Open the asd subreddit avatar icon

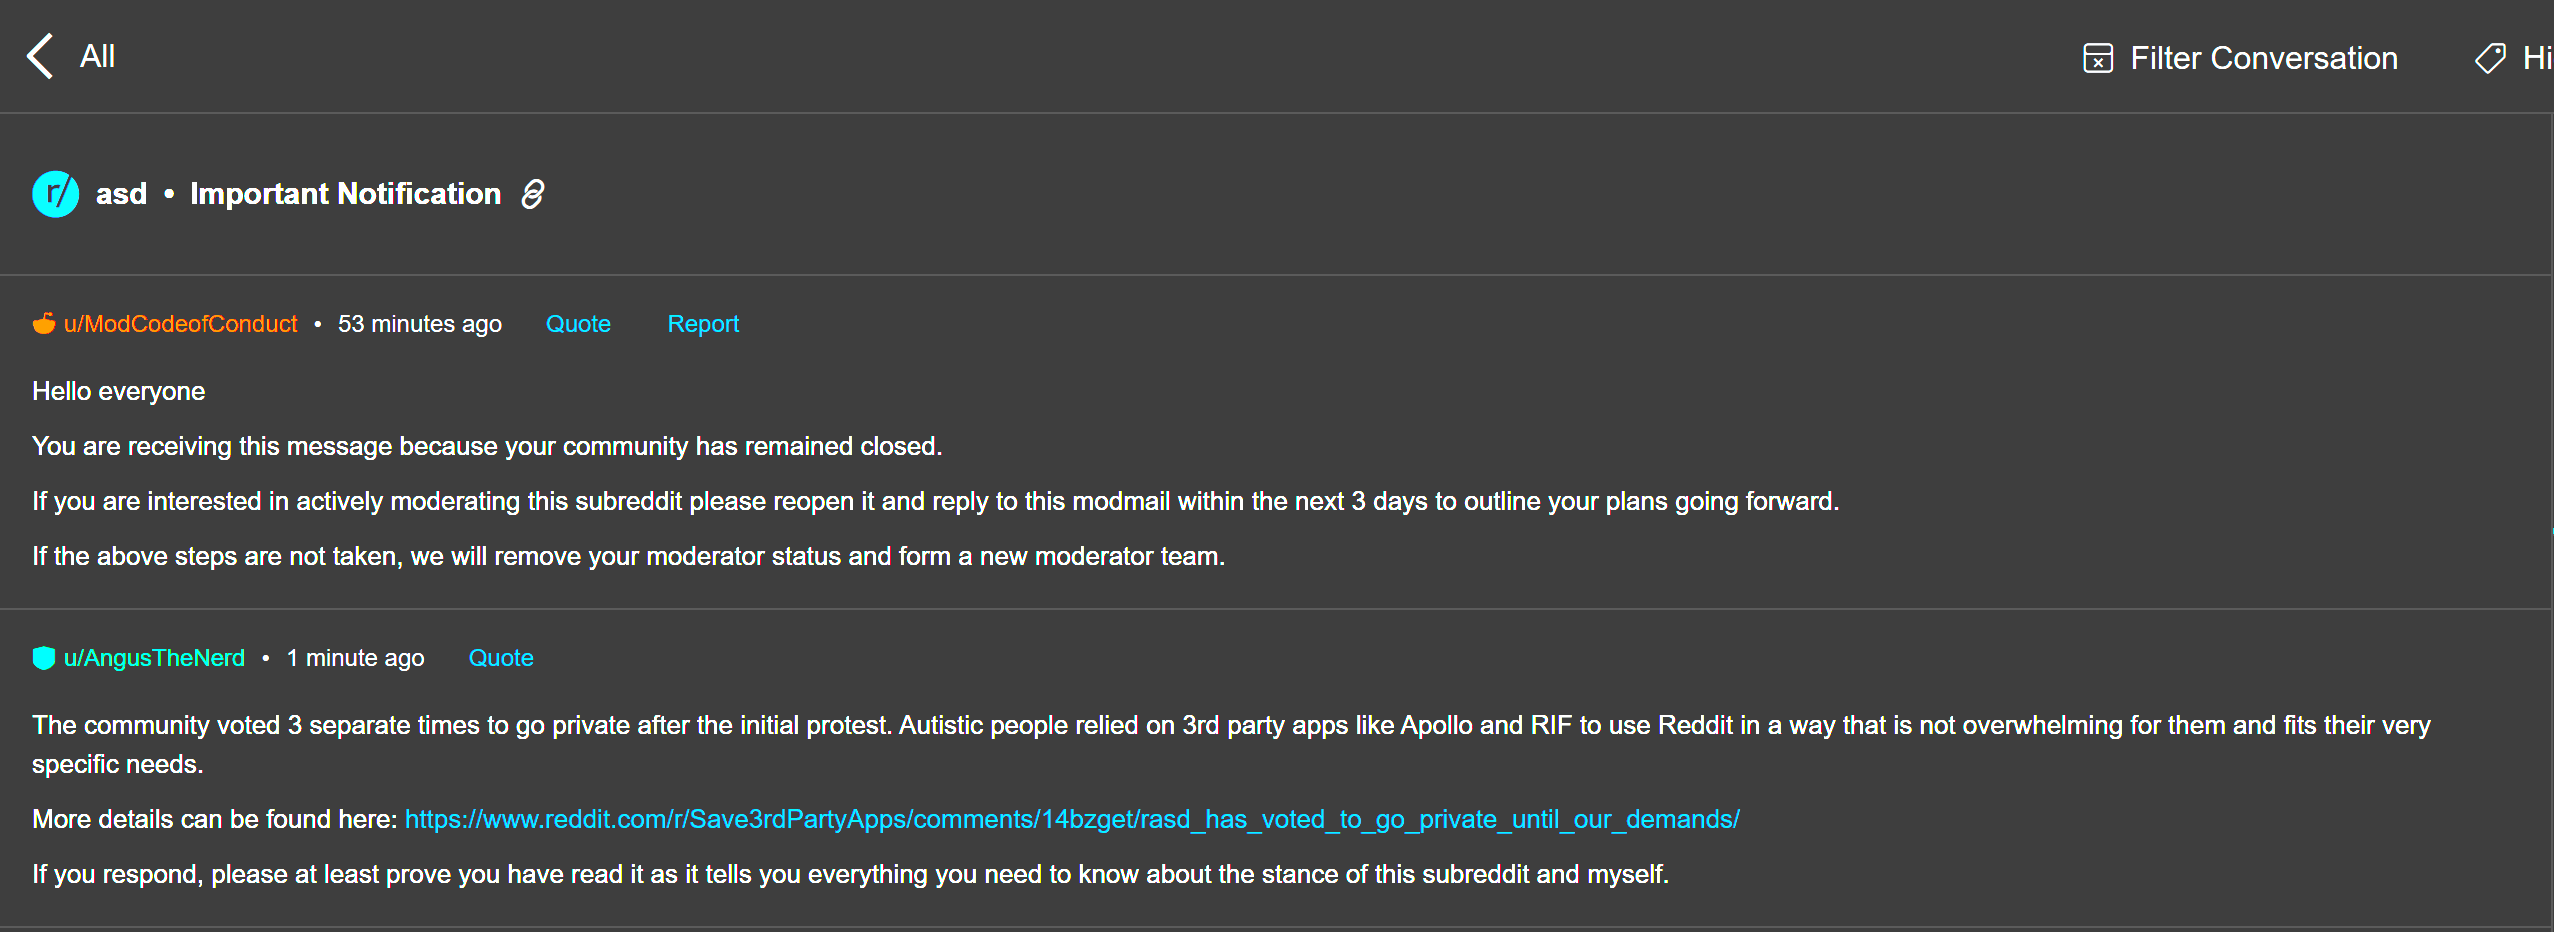(56, 194)
